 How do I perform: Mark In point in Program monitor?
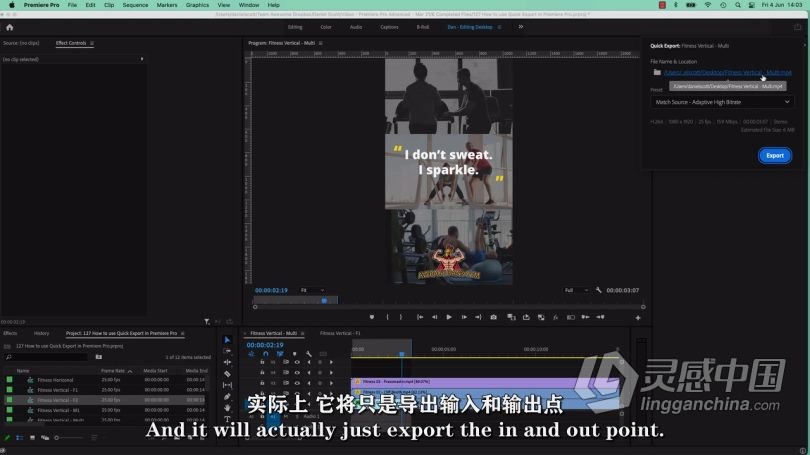coord(387,317)
